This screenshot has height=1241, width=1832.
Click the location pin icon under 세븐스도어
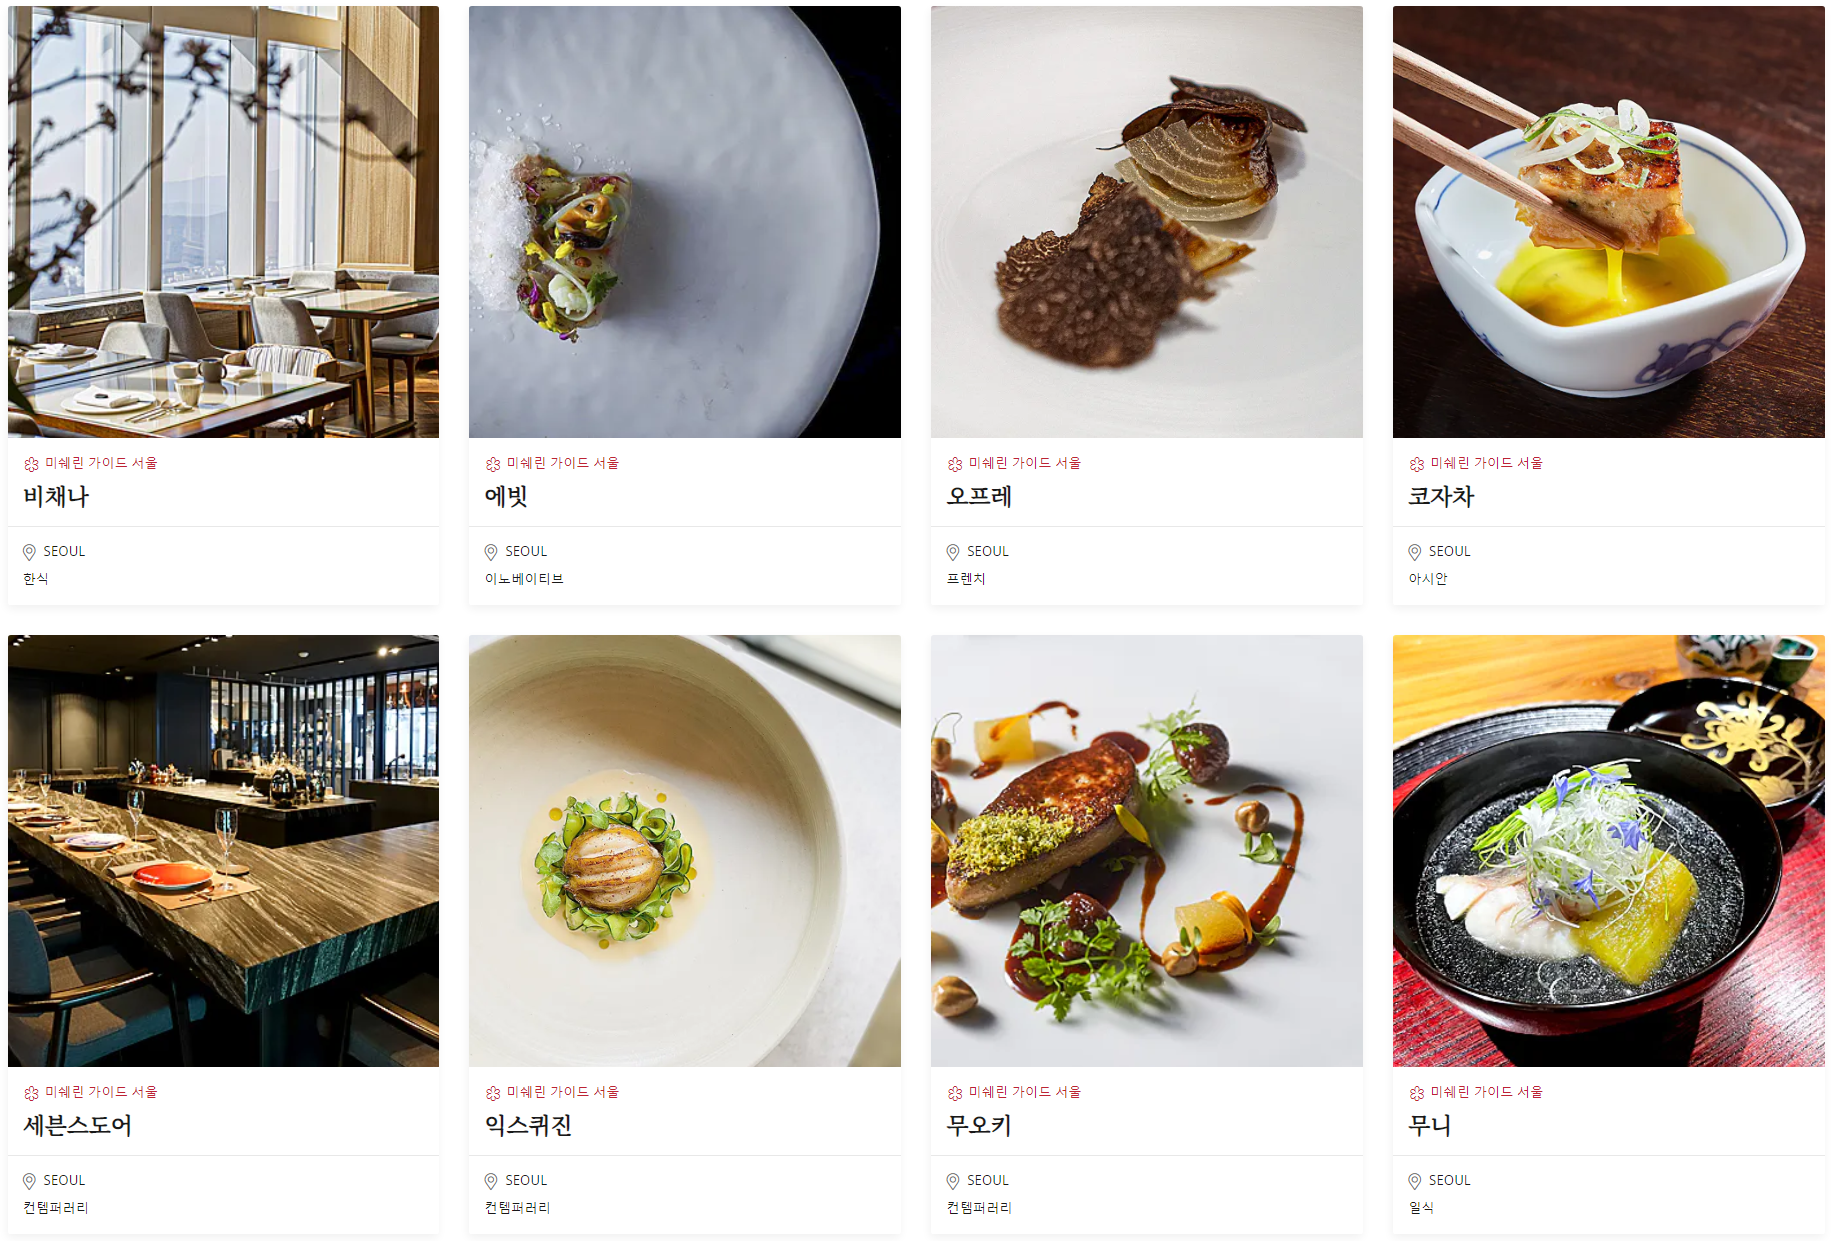coord(29,1181)
